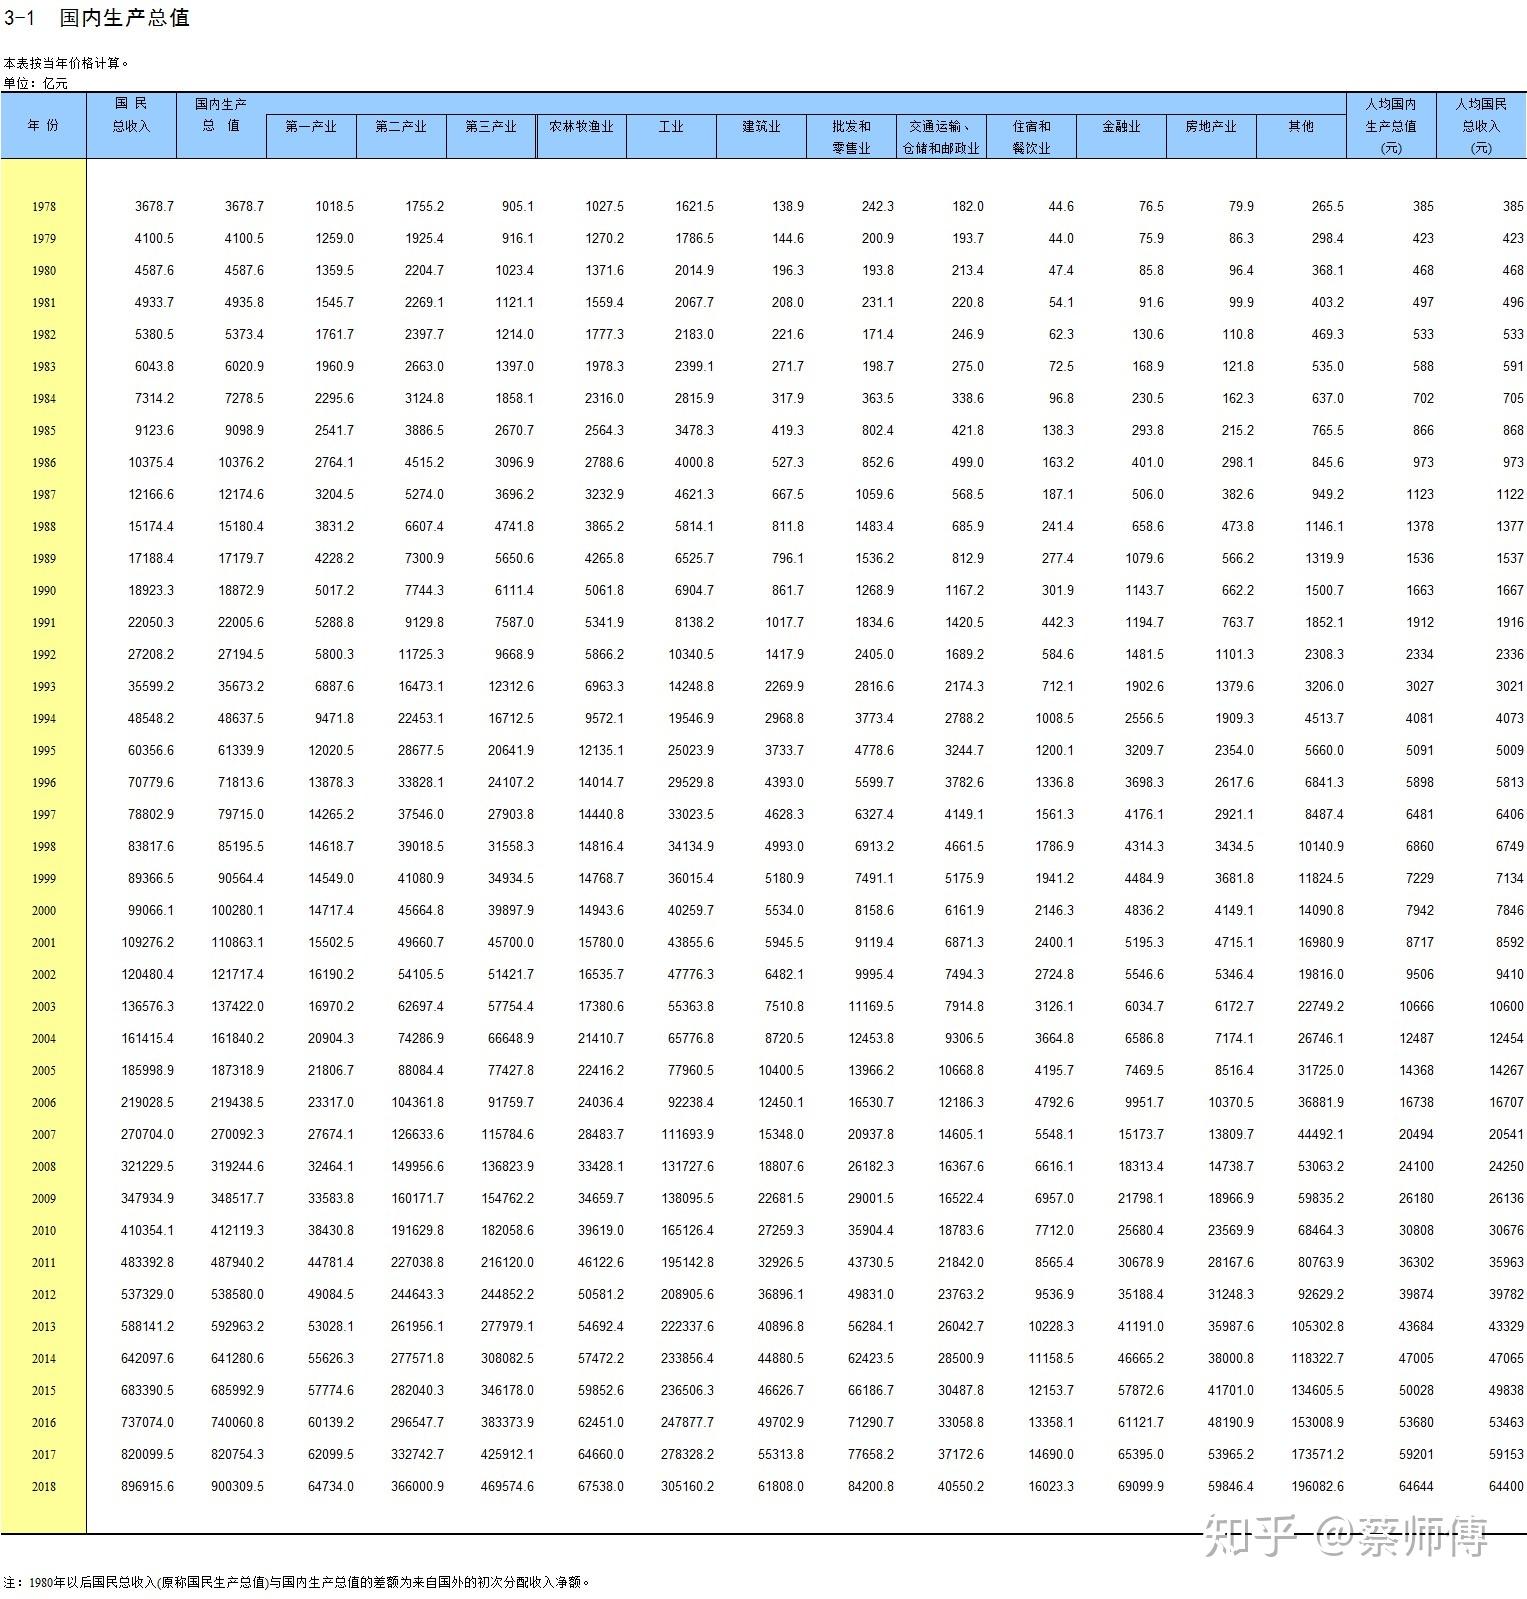Select 2018 finance value 69099.9
The image size is (1527, 1599).
[x=1141, y=1486]
